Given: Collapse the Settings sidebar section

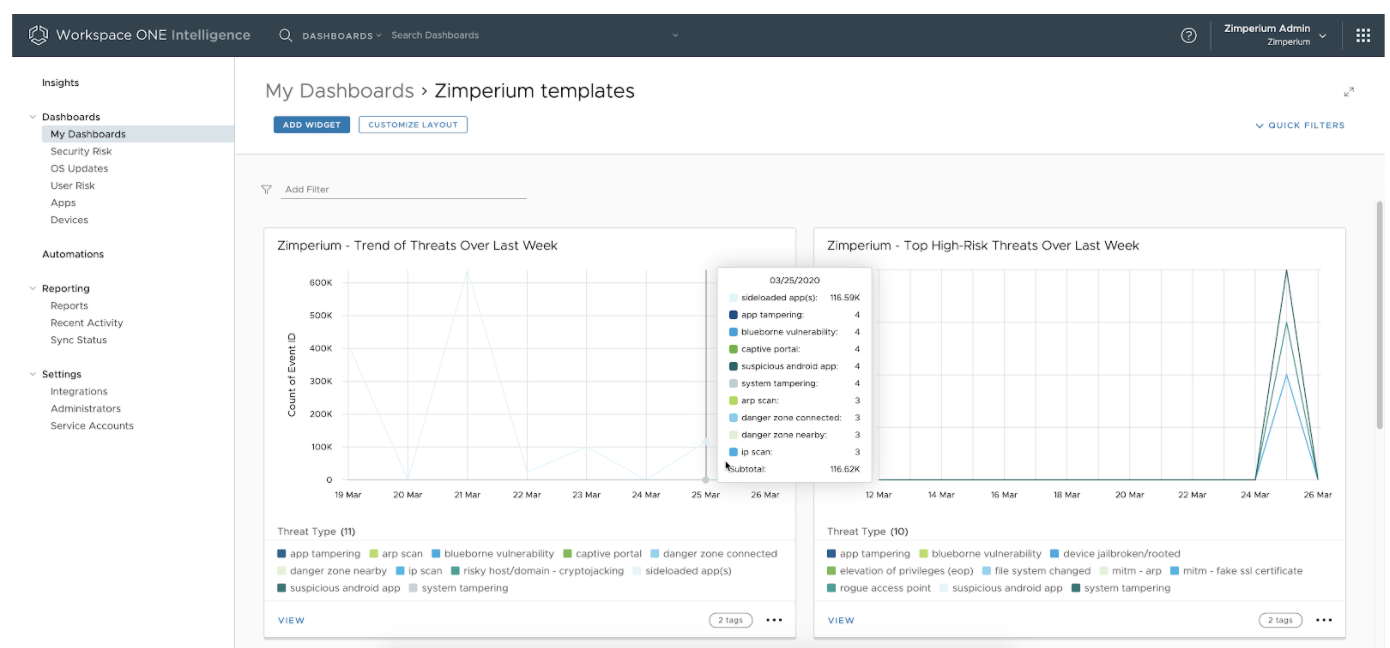Looking at the screenshot, I should (x=33, y=374).
